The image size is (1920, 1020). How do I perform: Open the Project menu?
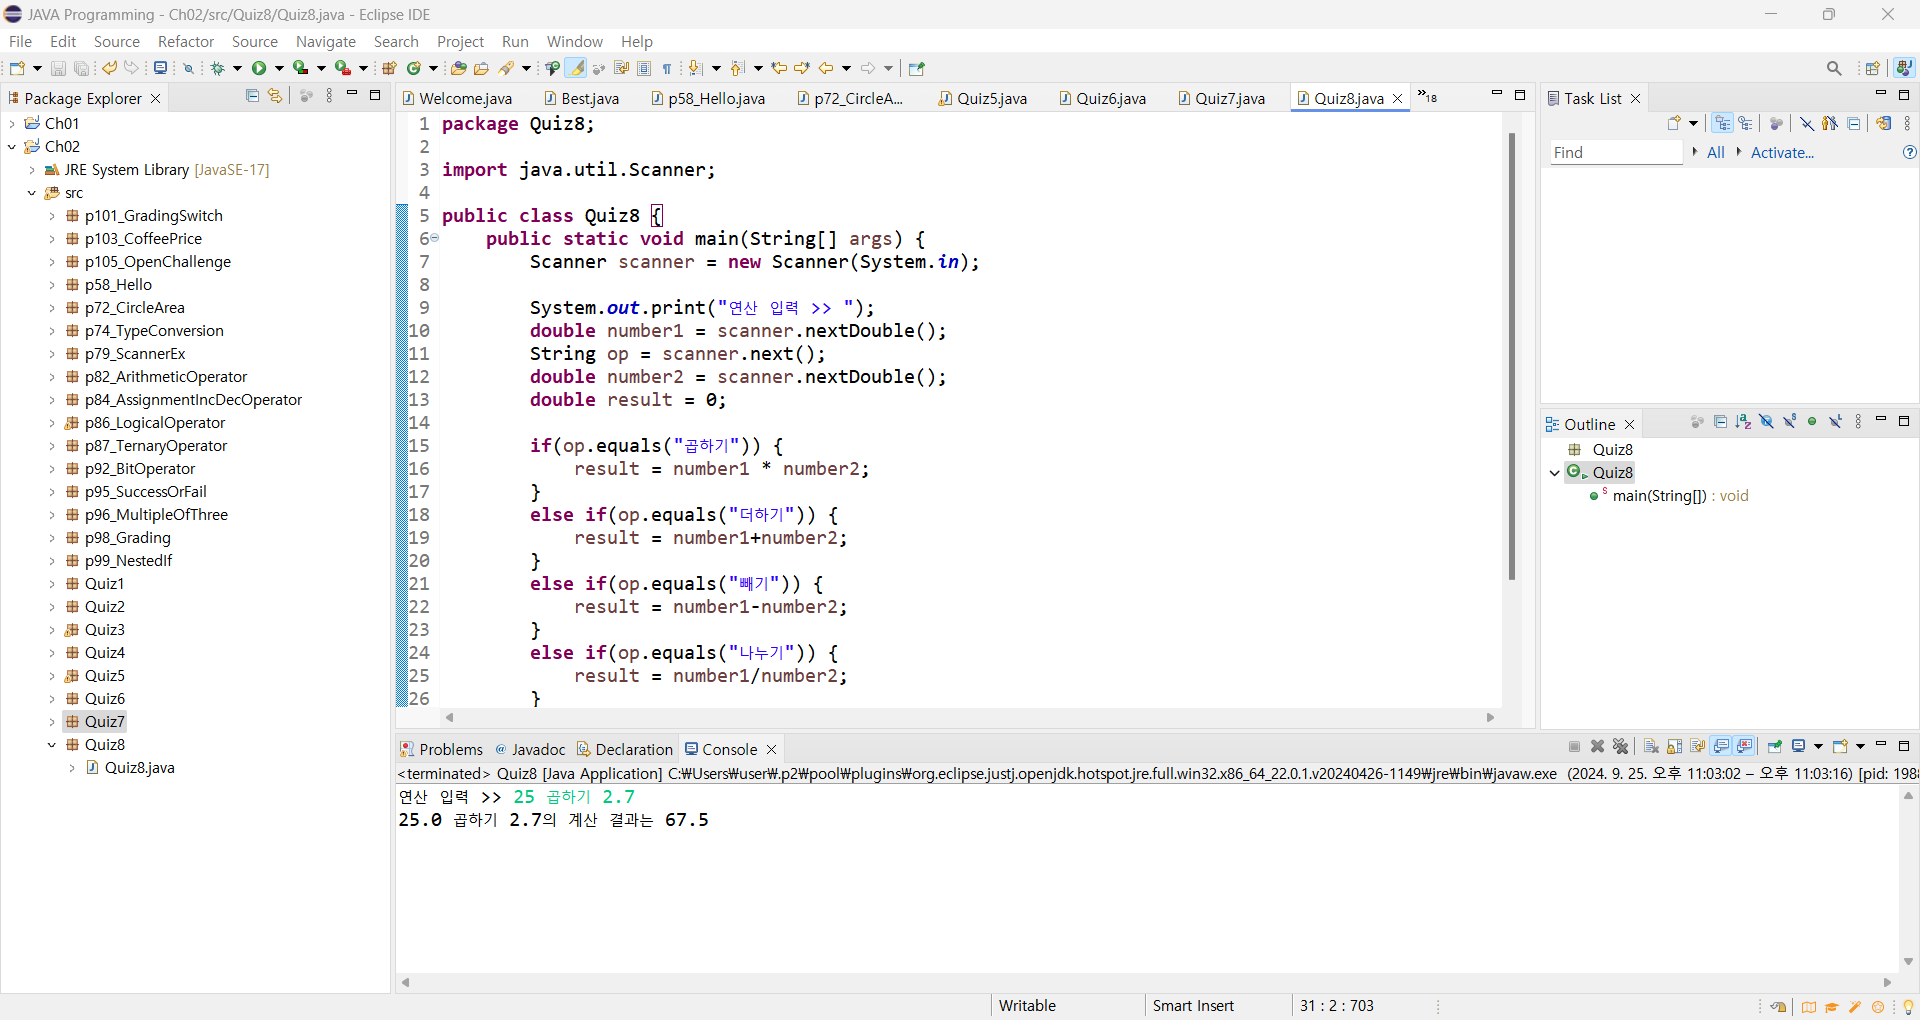(x=460, y=41)
